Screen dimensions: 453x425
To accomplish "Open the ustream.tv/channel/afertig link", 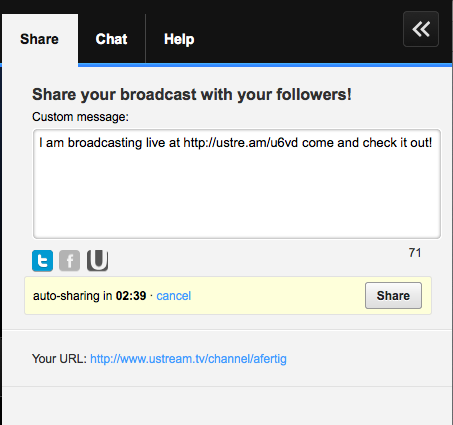I will click(188, 359).
